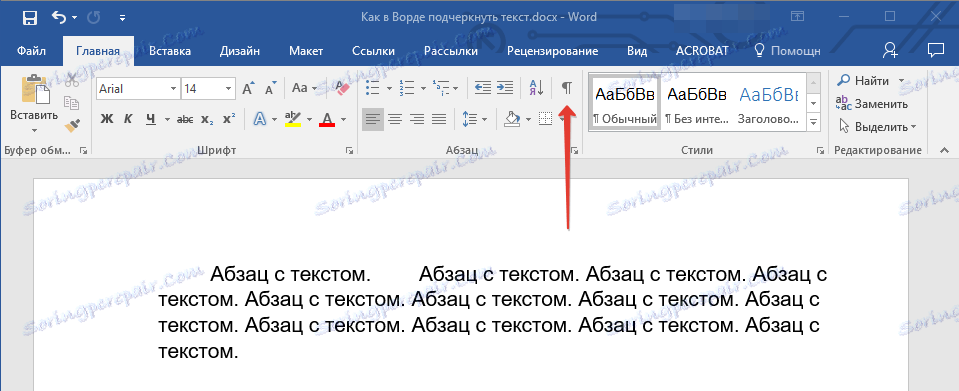Image resolution: width=959 pixels, height=391 pixels.
Task: Click the Shading paint bucket icon
Action: point(511,119)
